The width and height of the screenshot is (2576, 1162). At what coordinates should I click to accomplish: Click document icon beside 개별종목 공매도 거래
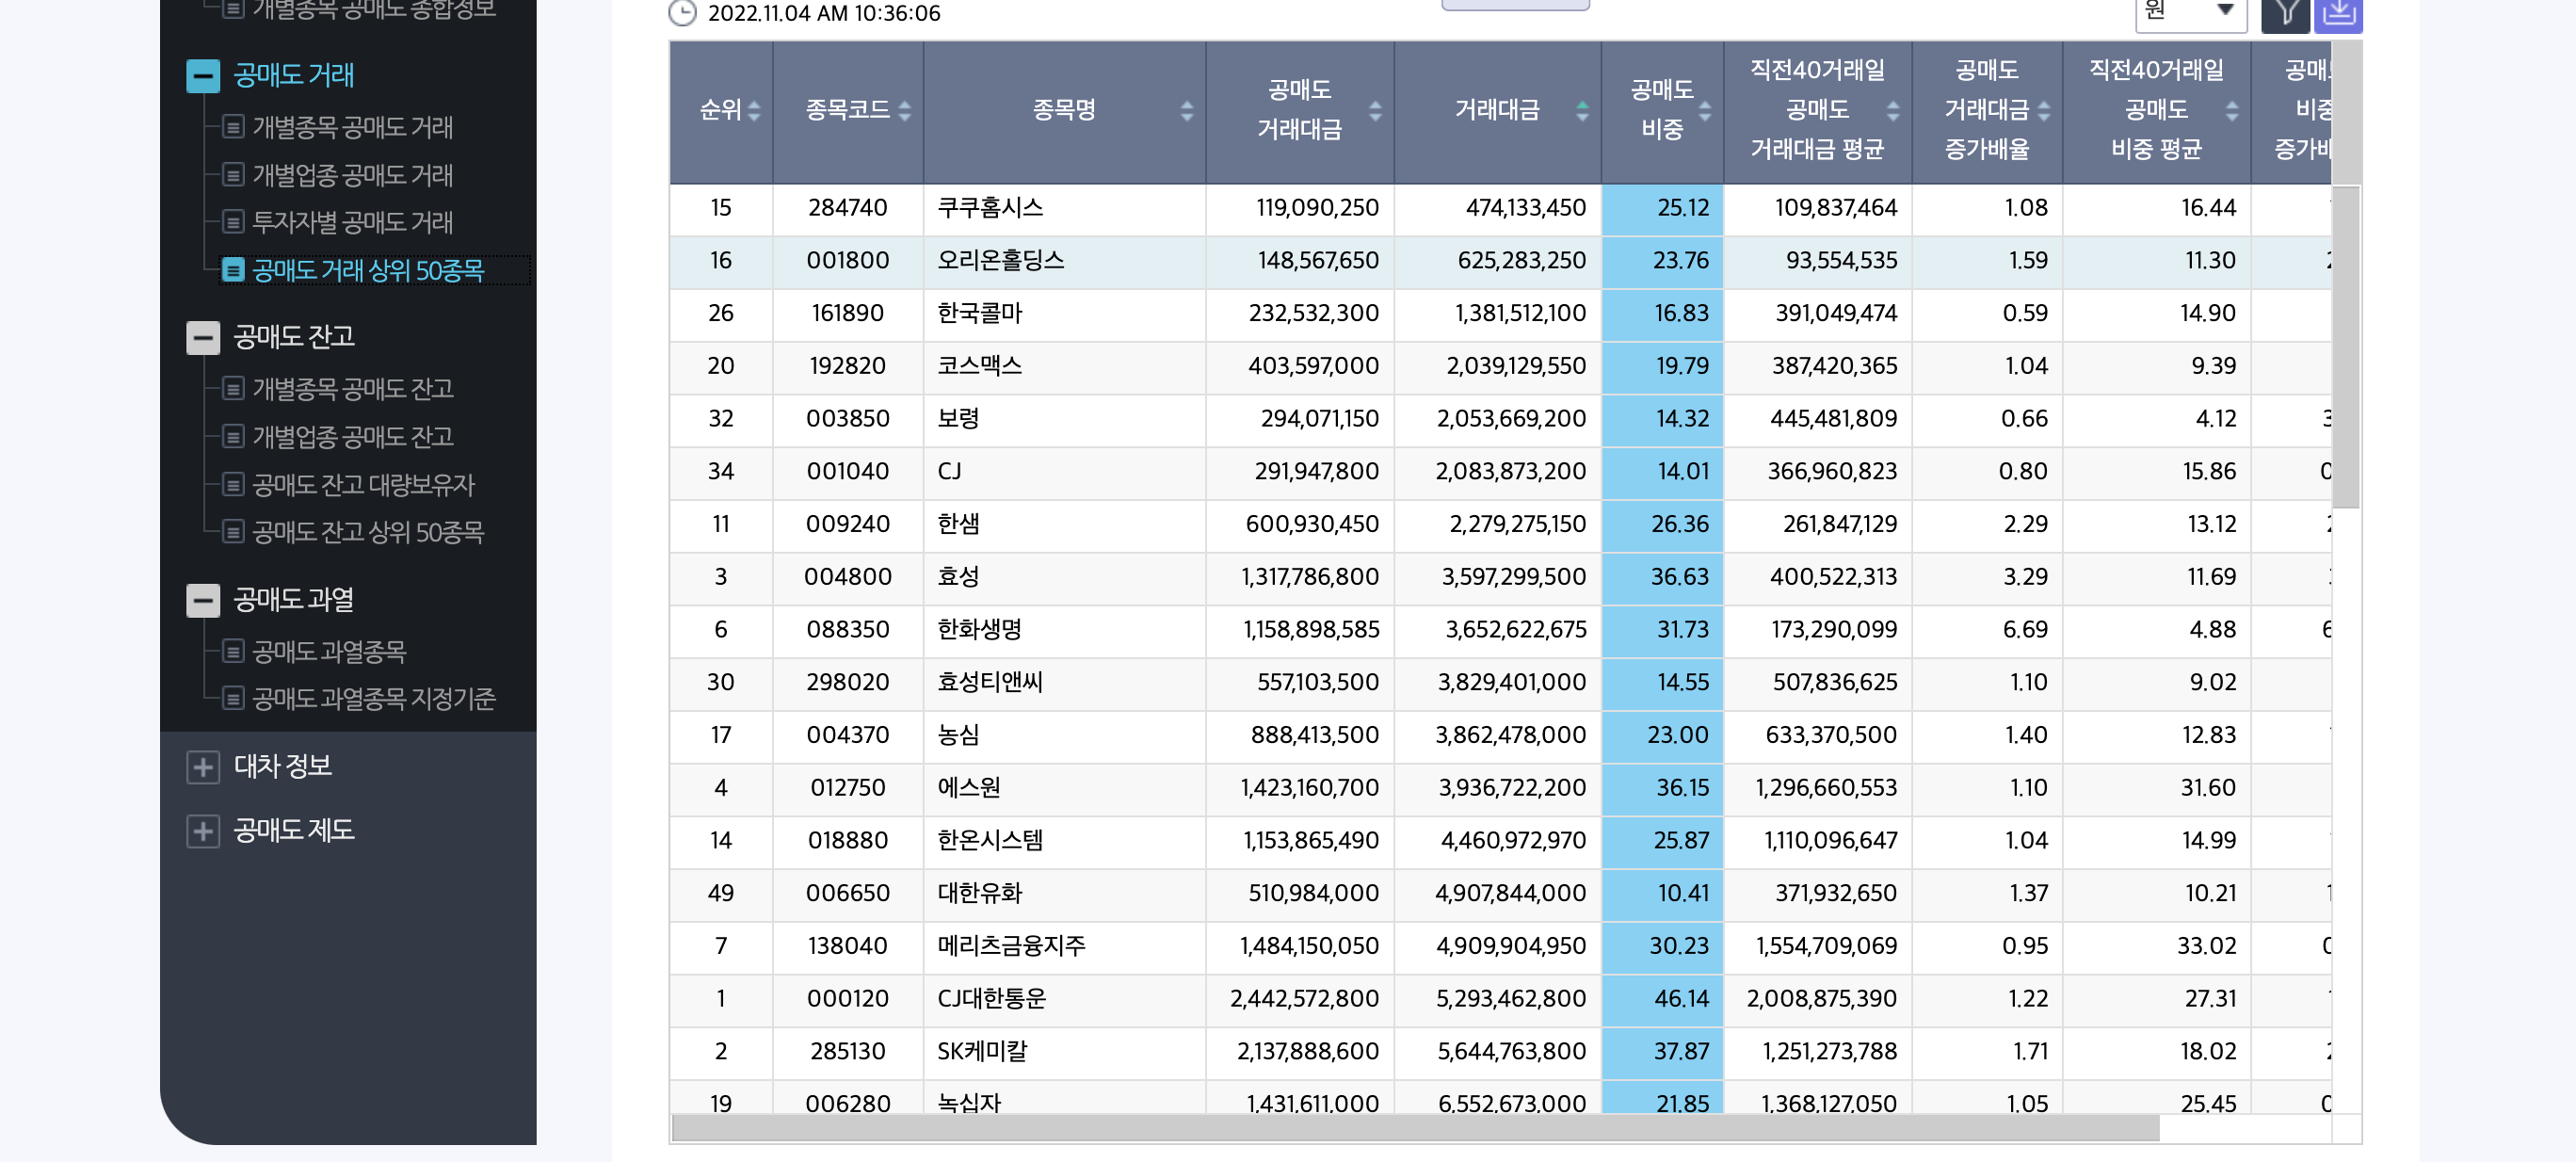coord(233,127)
